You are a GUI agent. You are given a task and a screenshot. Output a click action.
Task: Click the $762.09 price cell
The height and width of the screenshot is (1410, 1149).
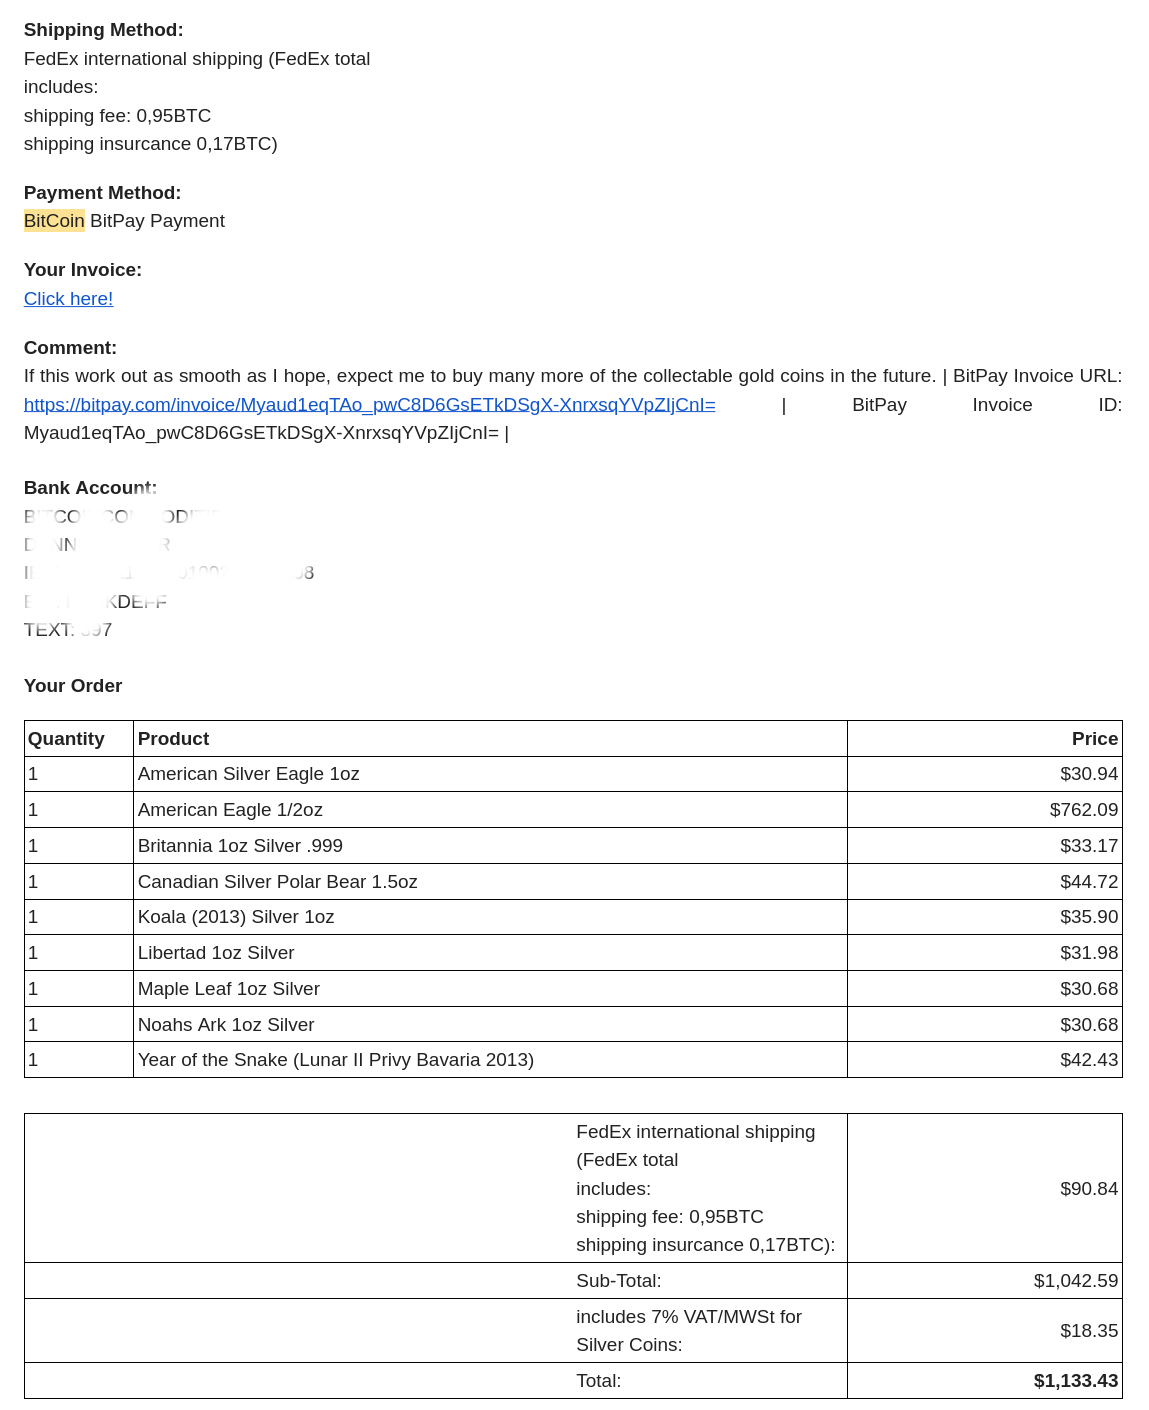pyautogui.click(x=985, y=810)
